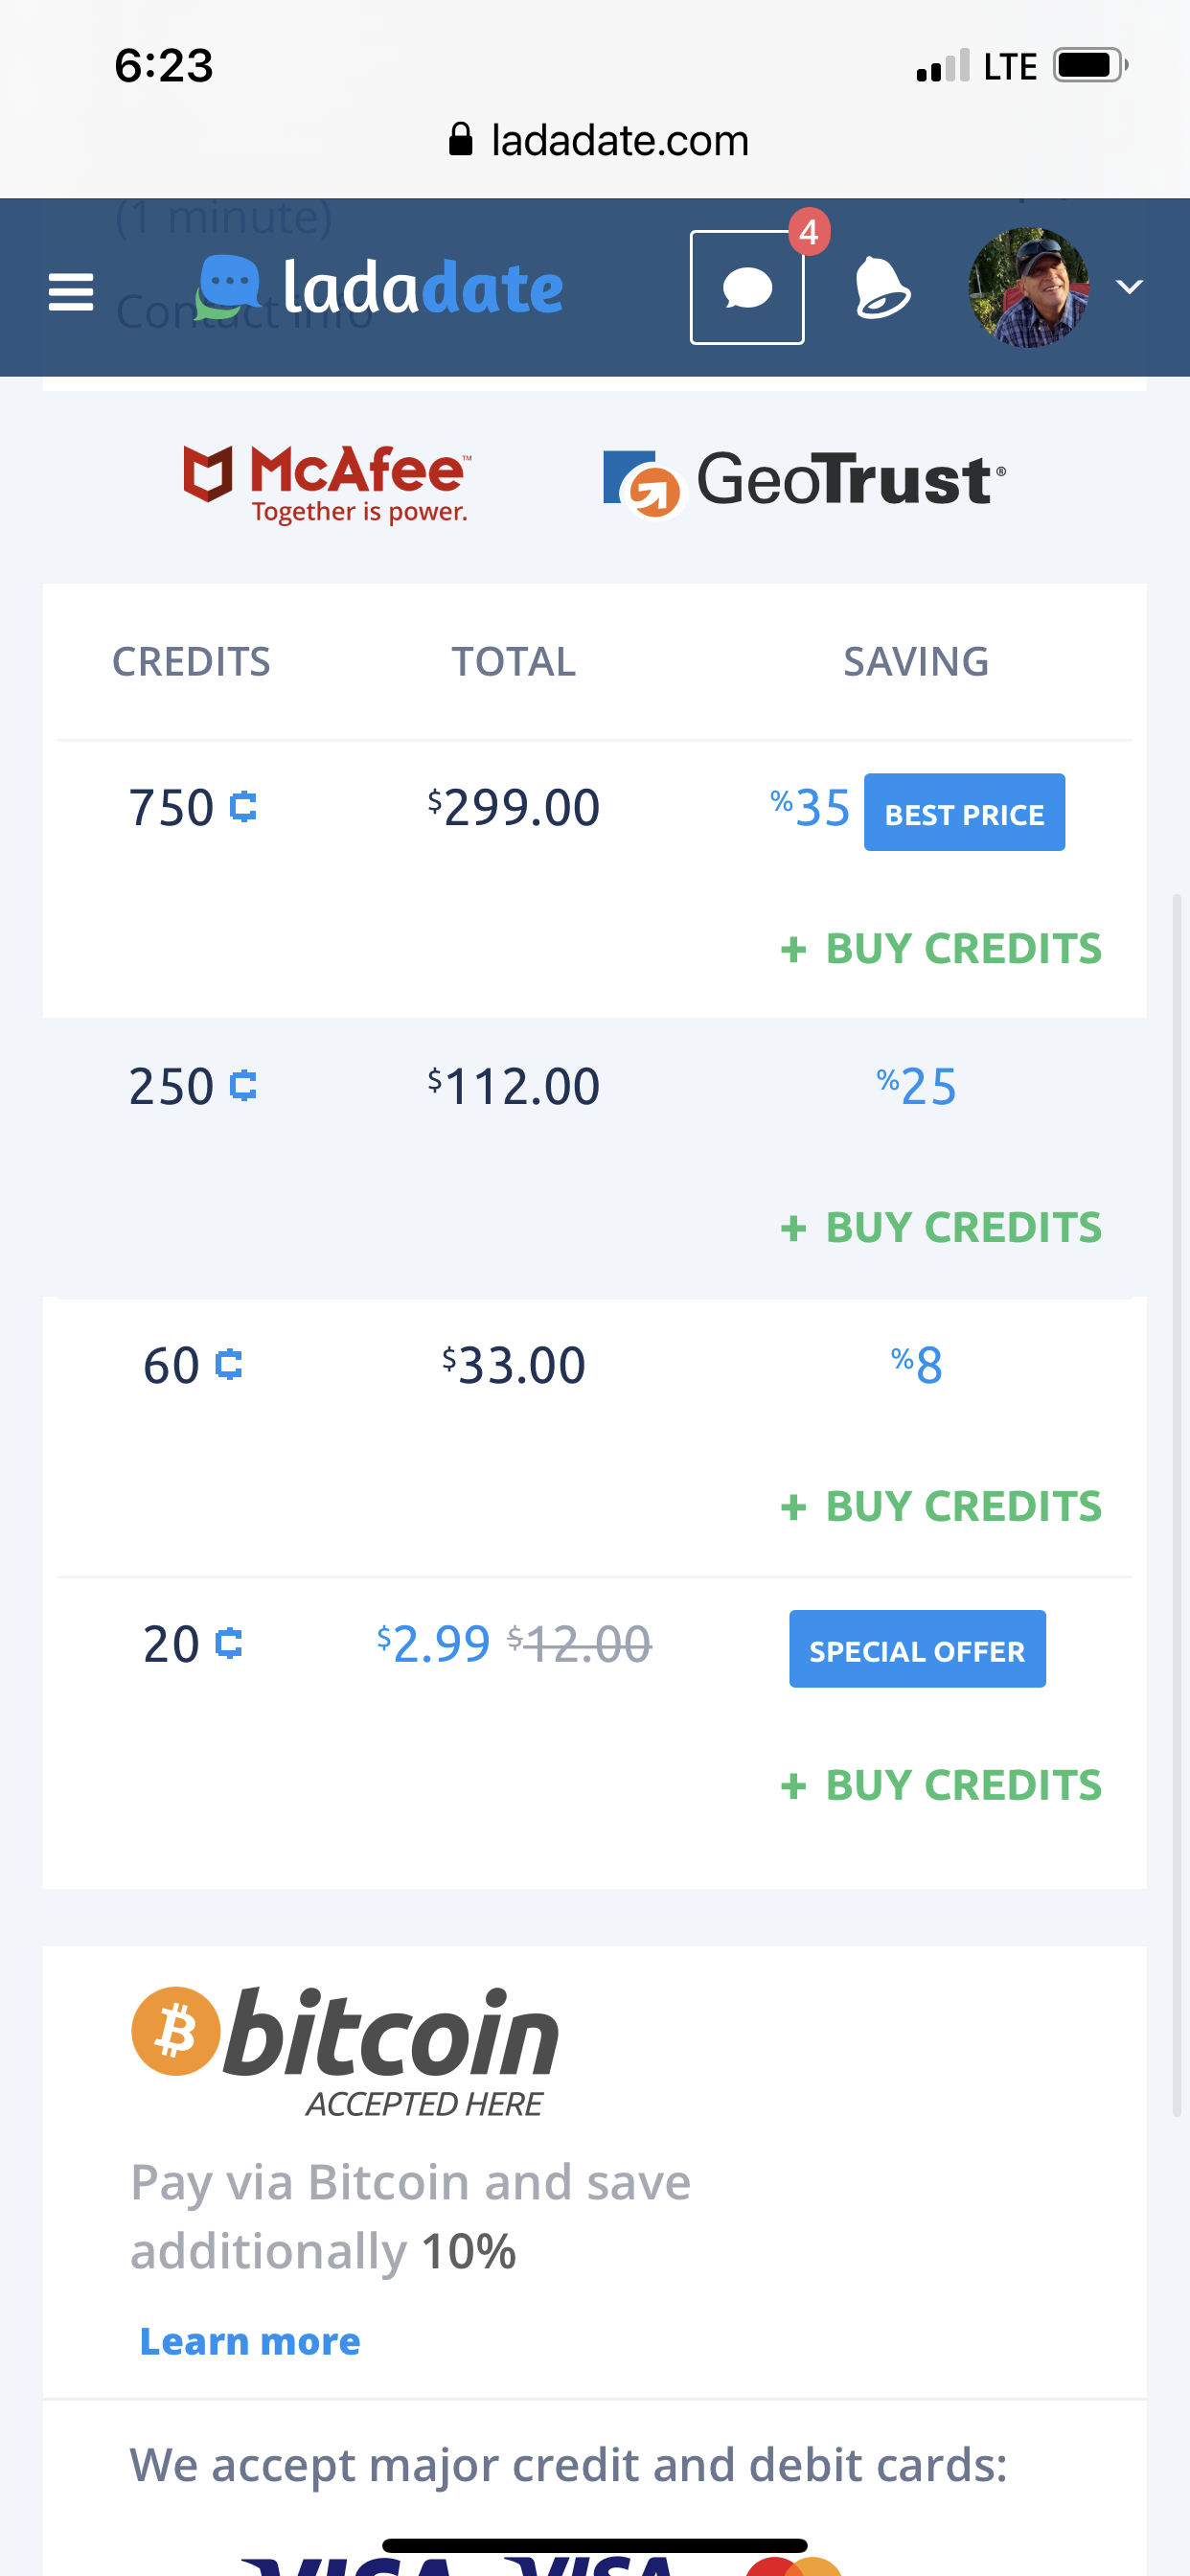Tap the GeoTrust security badge
Image resolution: width=1190 pixels, height=2576 pixels.
point(804,482)
